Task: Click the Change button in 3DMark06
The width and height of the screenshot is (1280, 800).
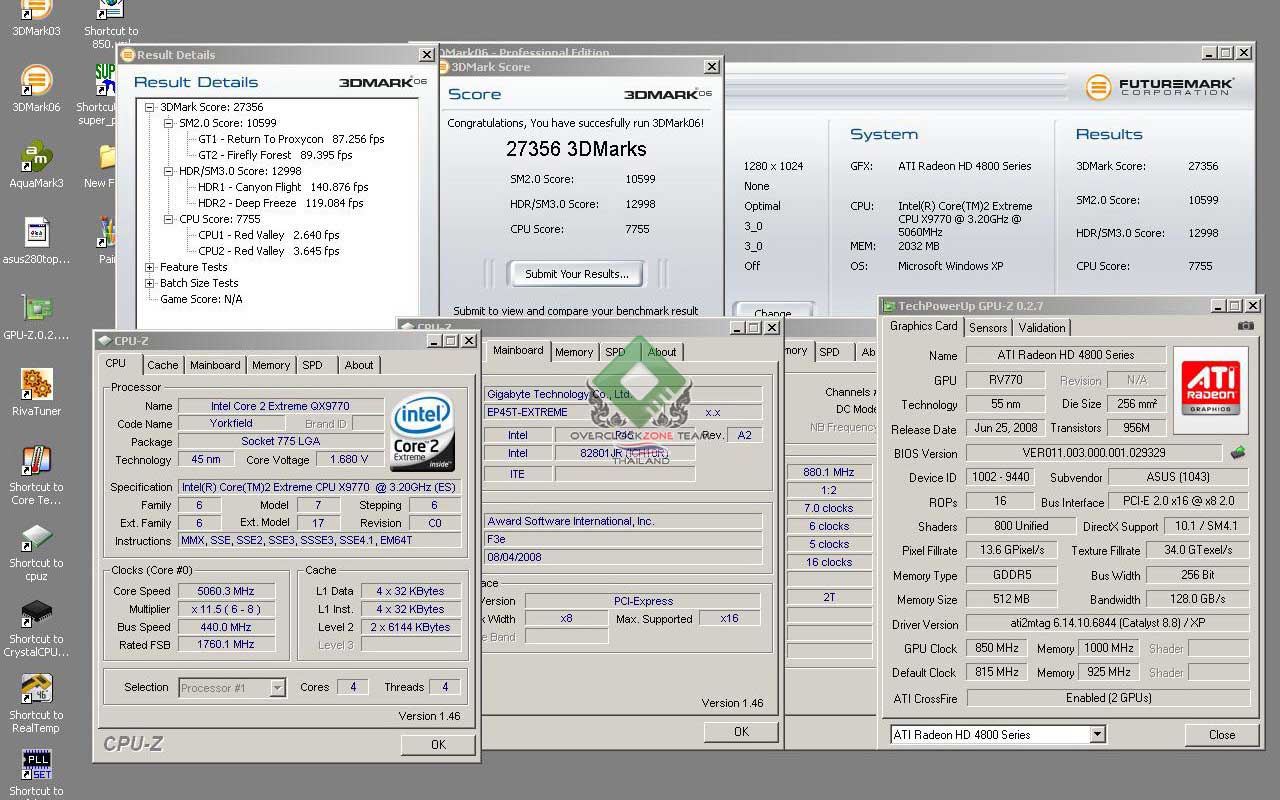Action: [x=772, y=312]
